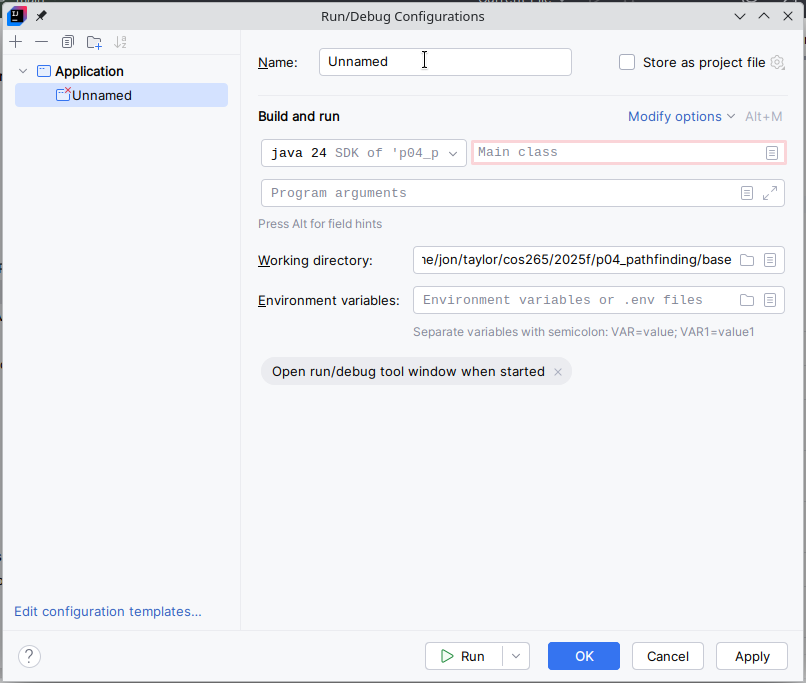Open the Main class browse icon
Viewport: 806px width, 683px height.
(772, 153)
